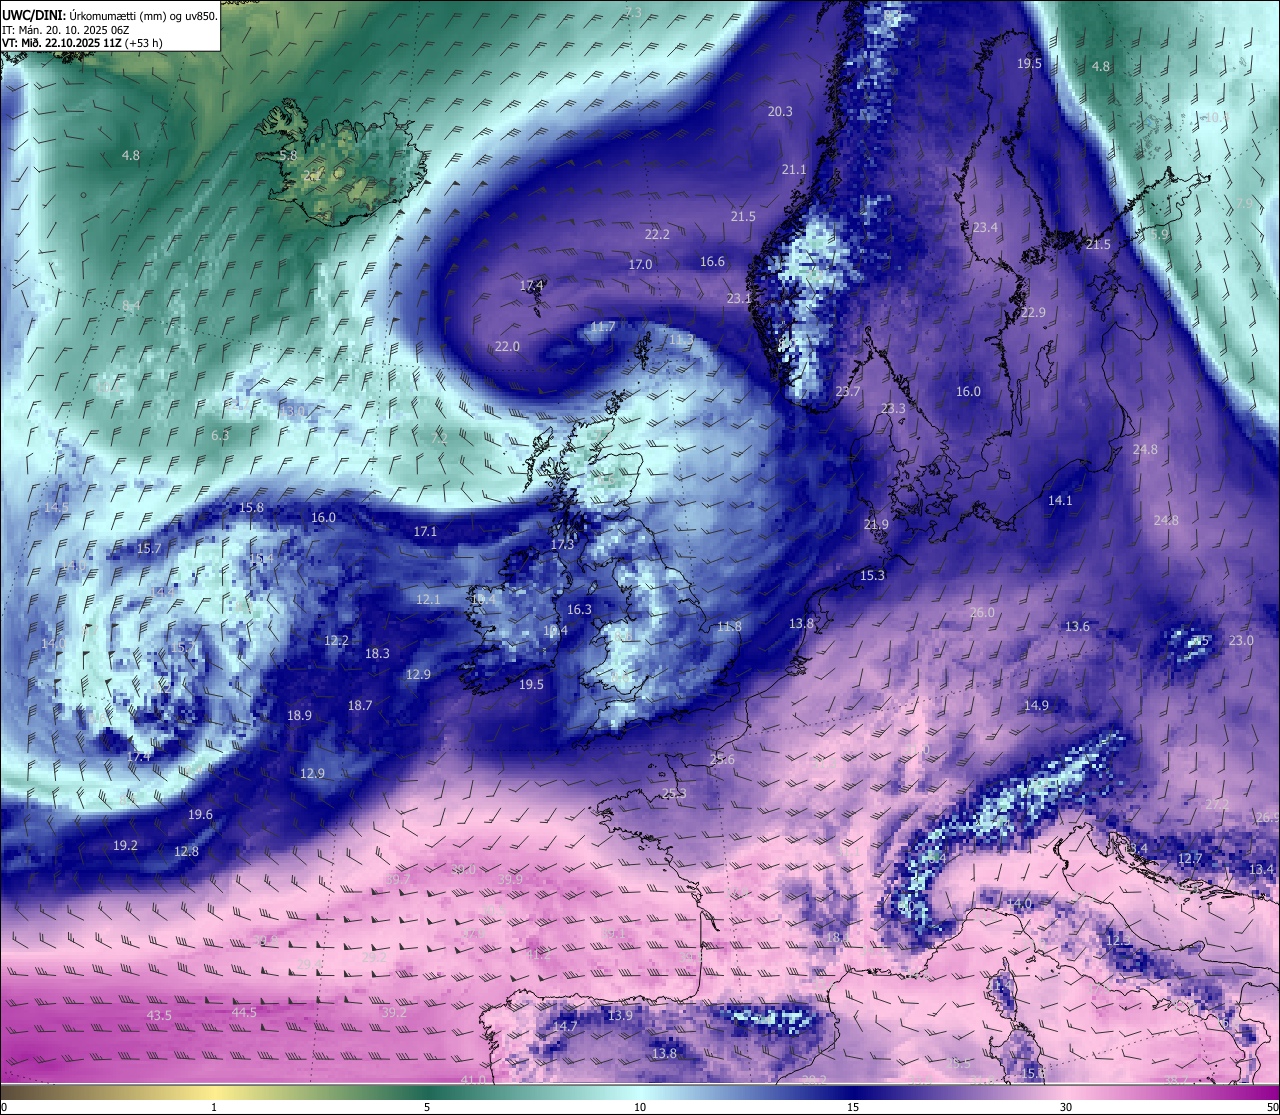Click the map value '18.9'
The width and height of the screenshot is (1280, 1115).
[299, 715]
